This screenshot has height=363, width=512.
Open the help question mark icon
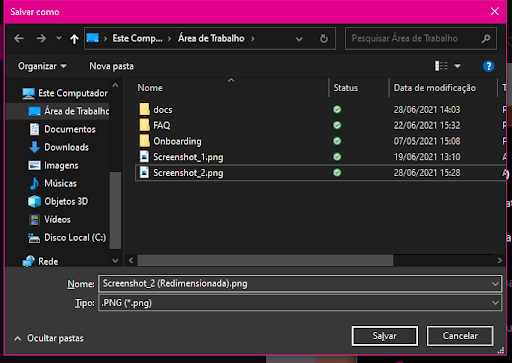coord(488,66)
